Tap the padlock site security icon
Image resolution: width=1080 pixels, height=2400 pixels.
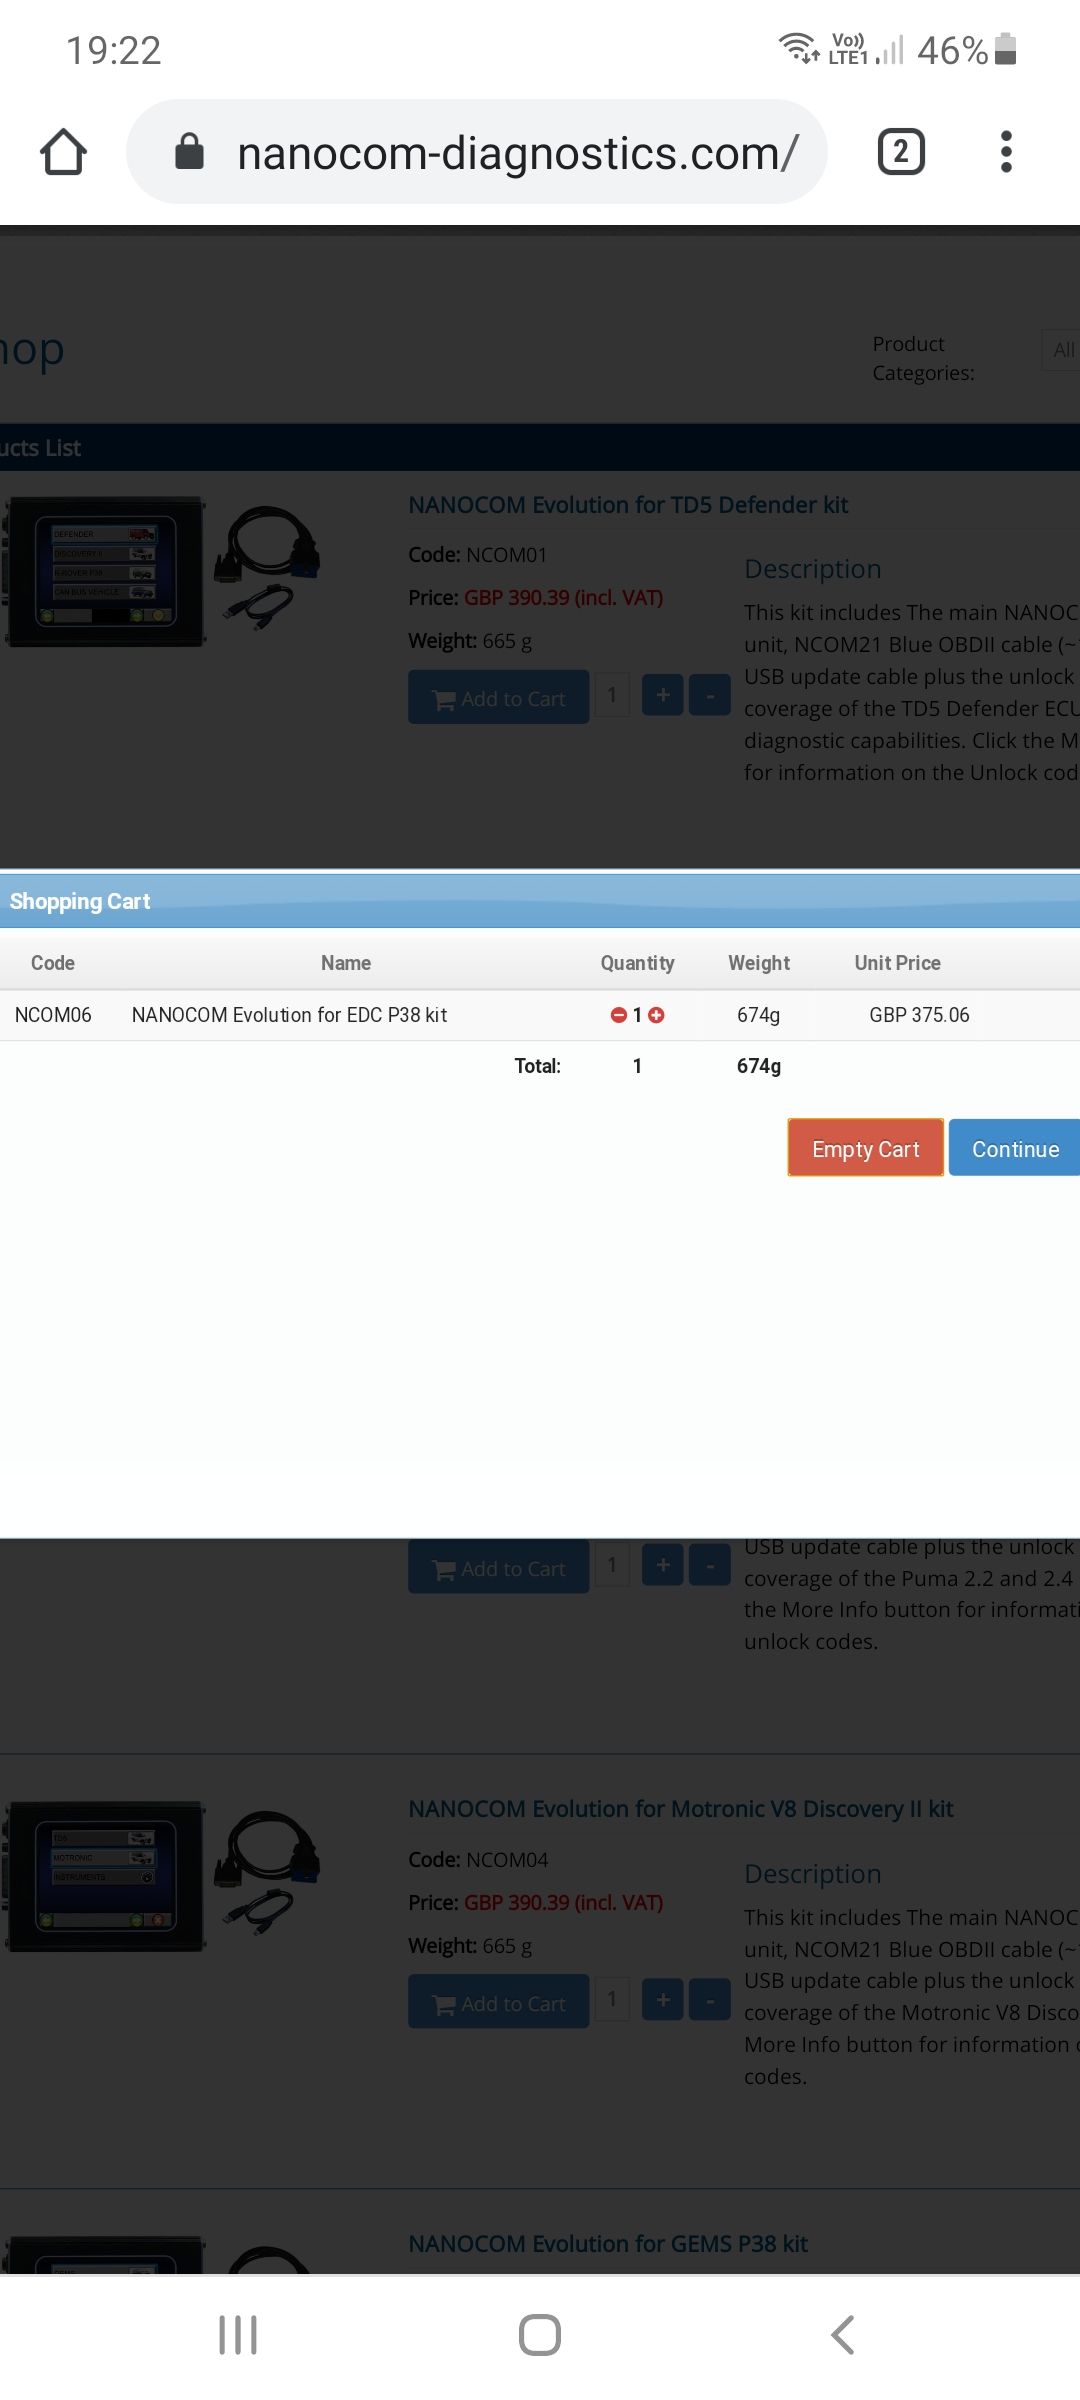tap(189, 152)
